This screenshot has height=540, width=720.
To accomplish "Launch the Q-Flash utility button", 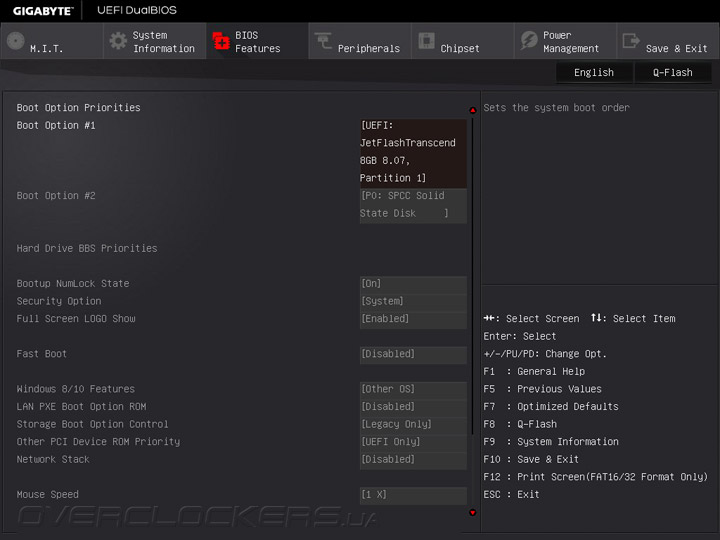I will coord(673,73).
